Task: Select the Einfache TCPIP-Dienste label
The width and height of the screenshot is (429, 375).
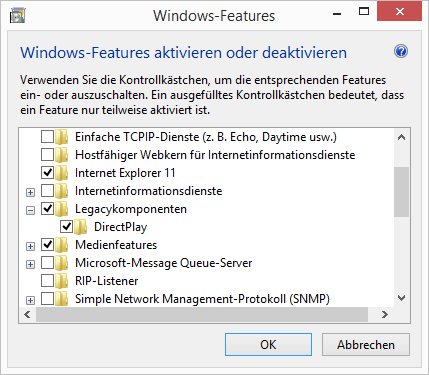Action: click(x=206, y=137)
